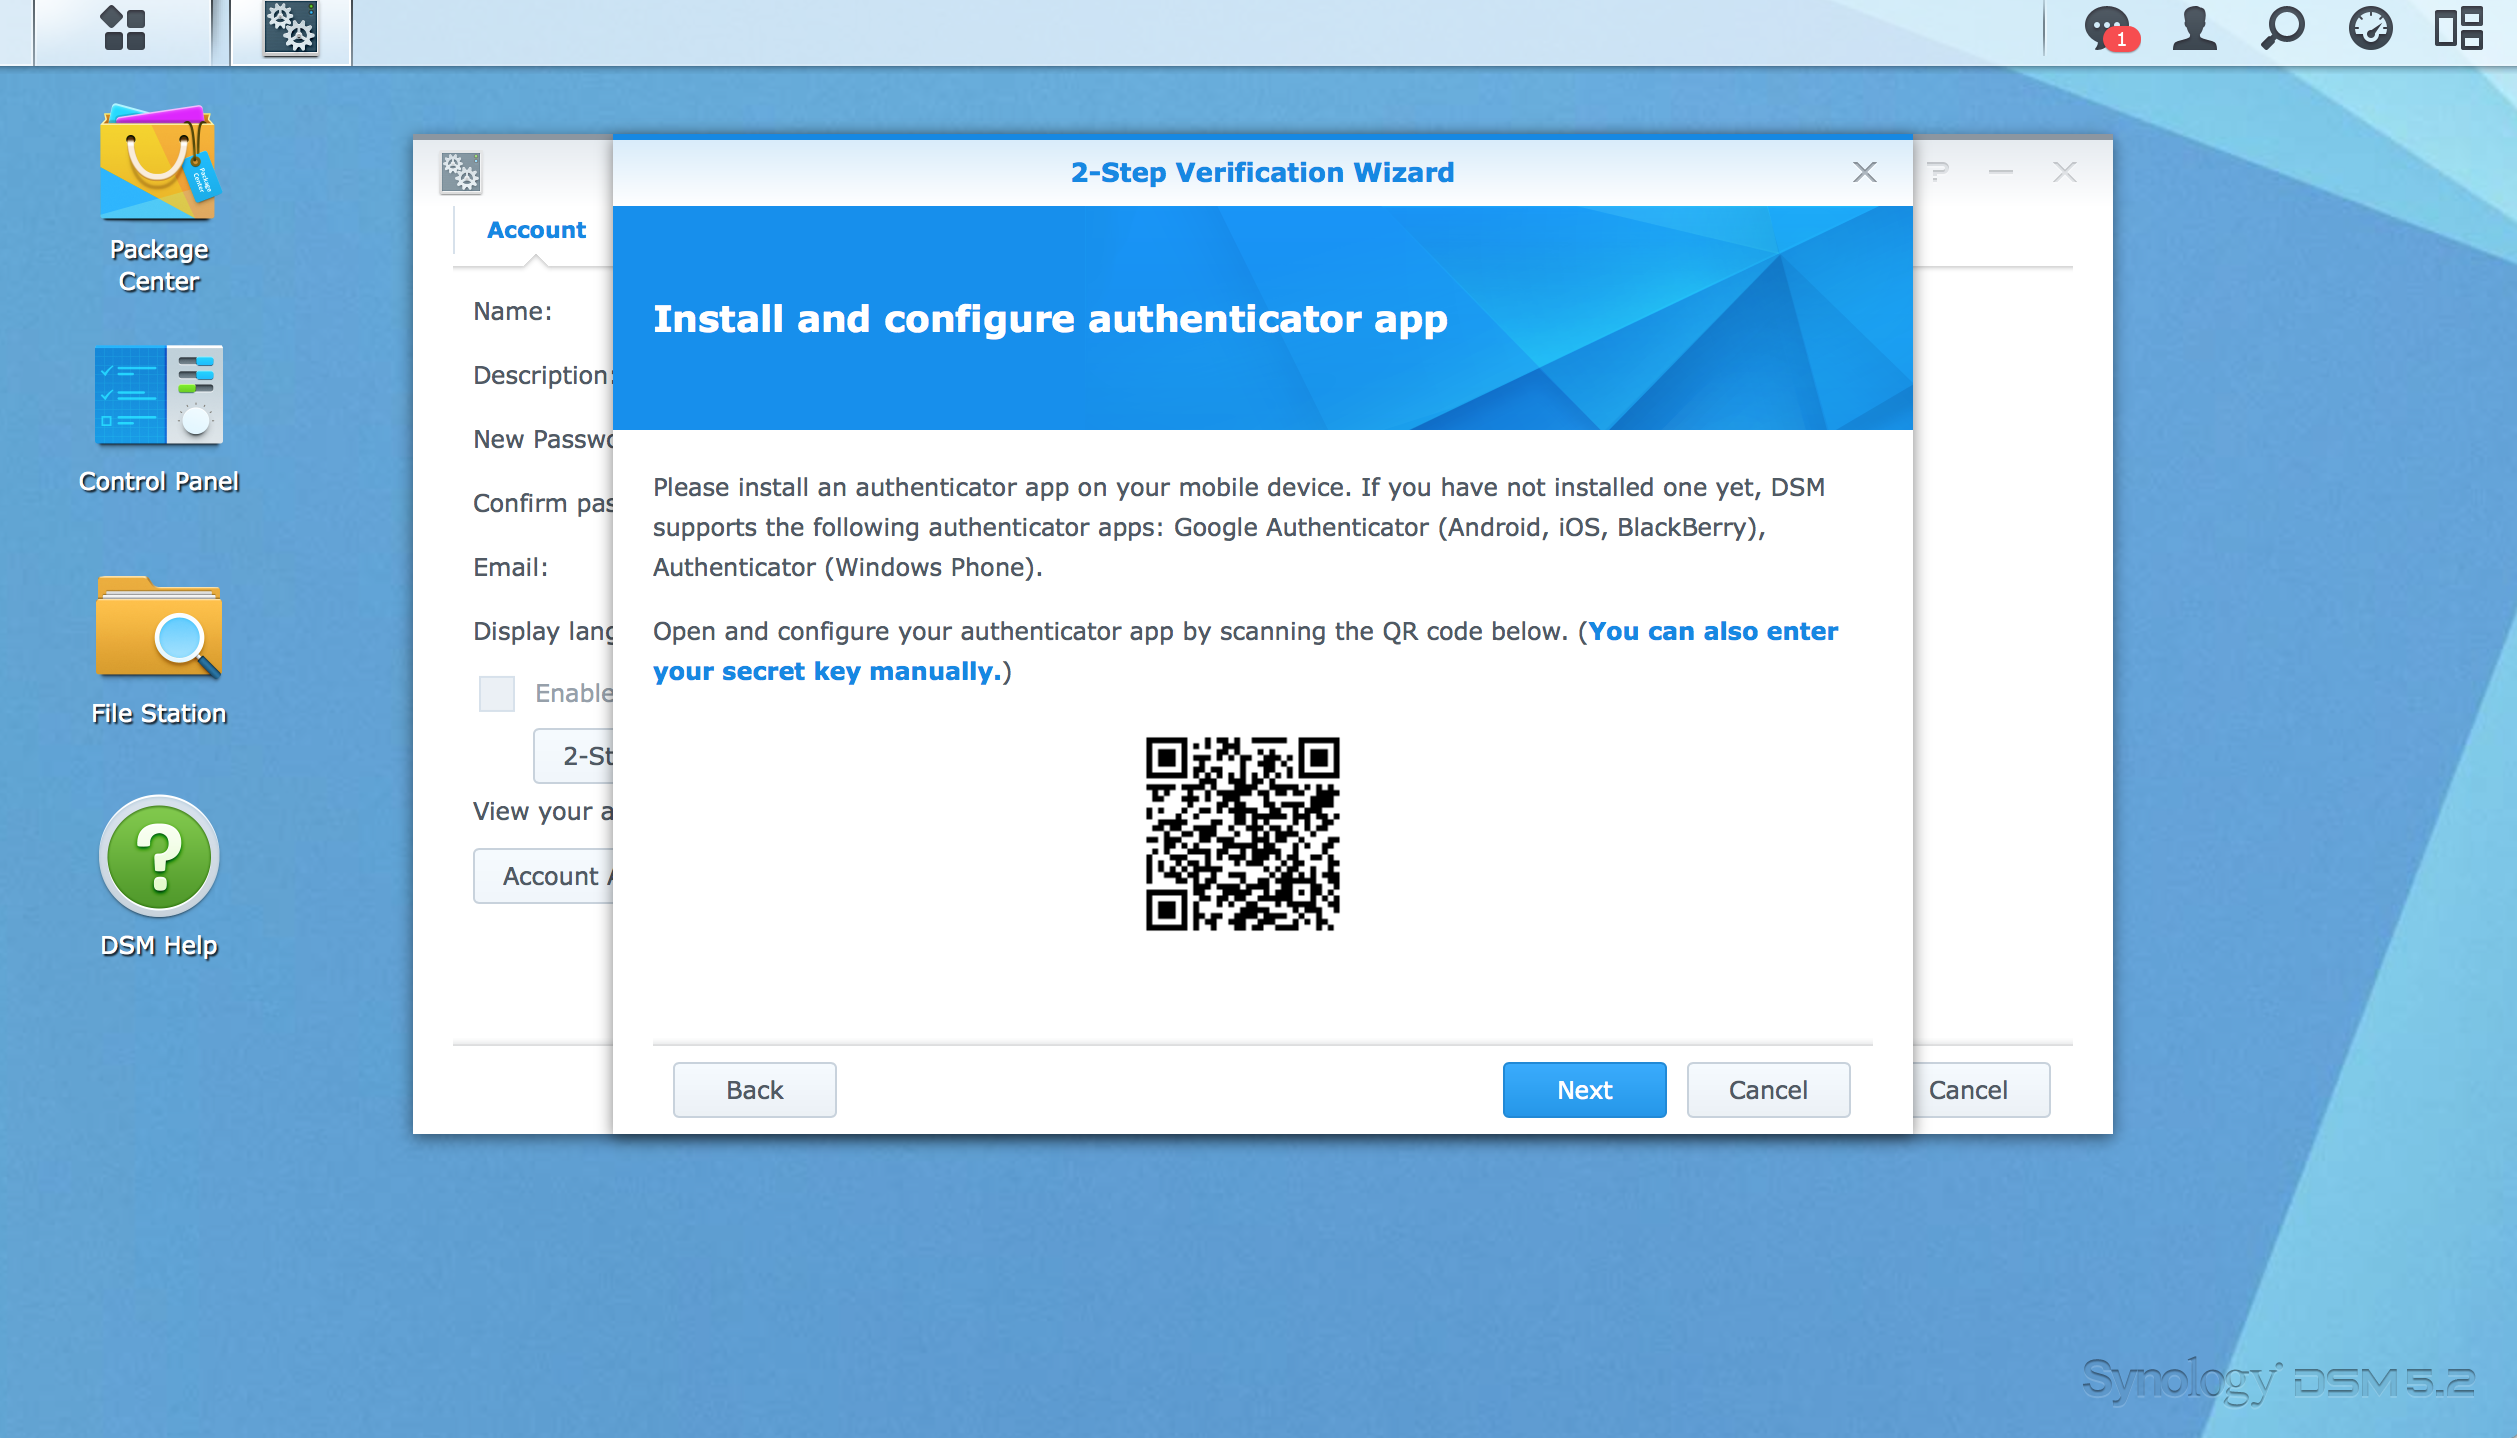Click 'You can also enter your secret key manually' link

1245,651
